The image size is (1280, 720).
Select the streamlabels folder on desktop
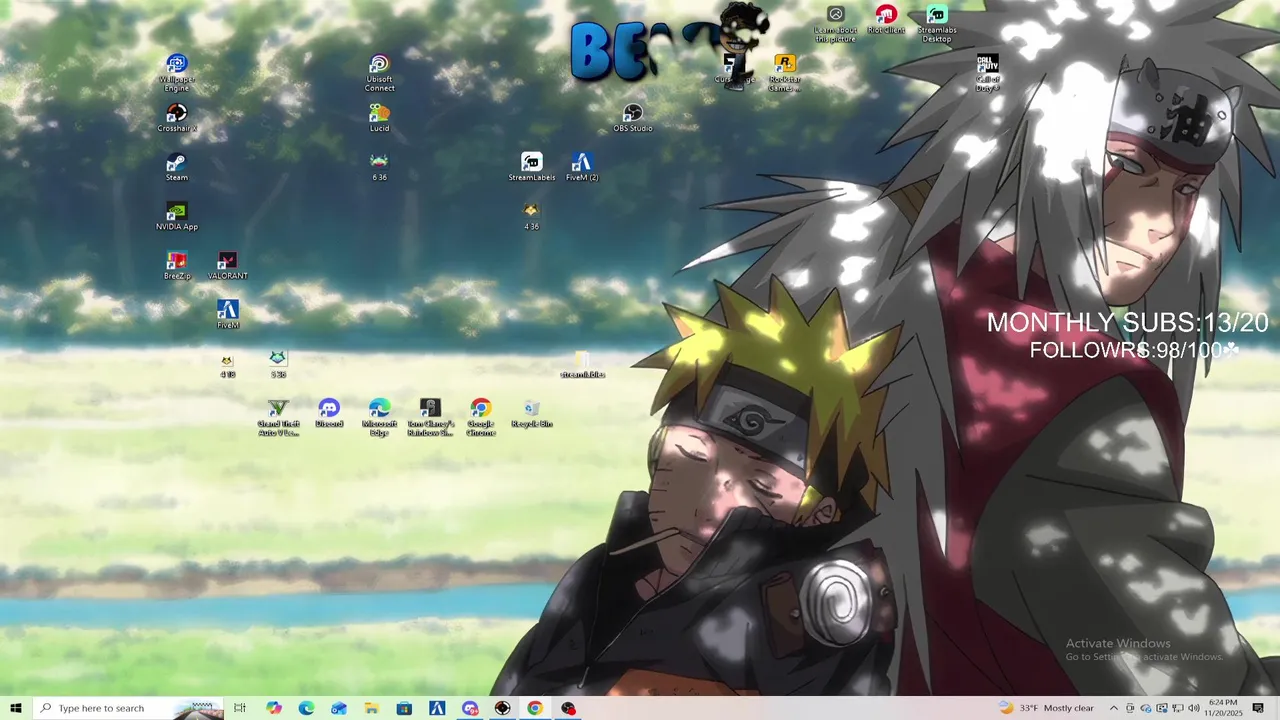coord(582,365)
